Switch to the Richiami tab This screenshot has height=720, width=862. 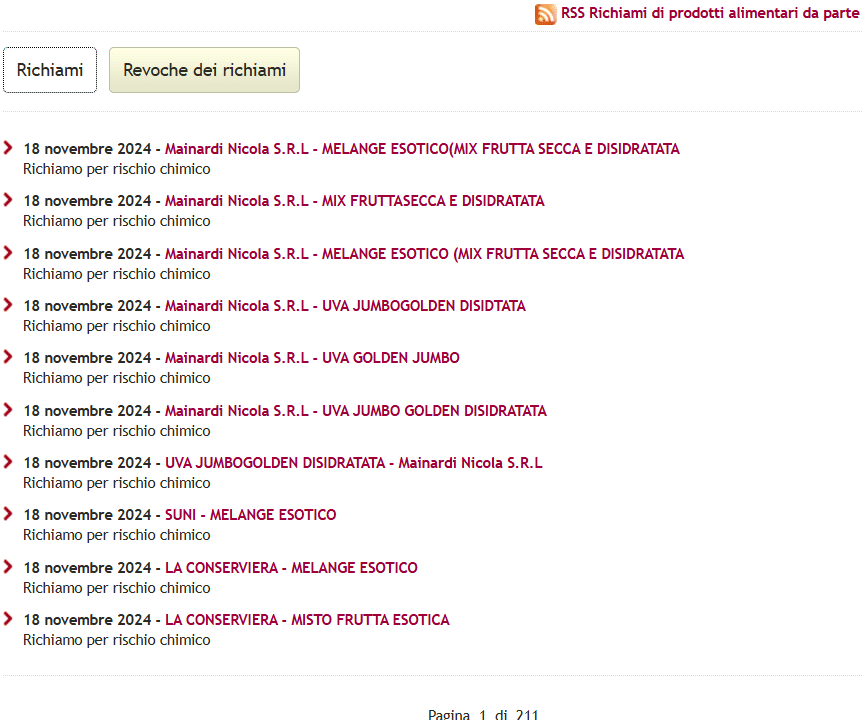point(50,70)
